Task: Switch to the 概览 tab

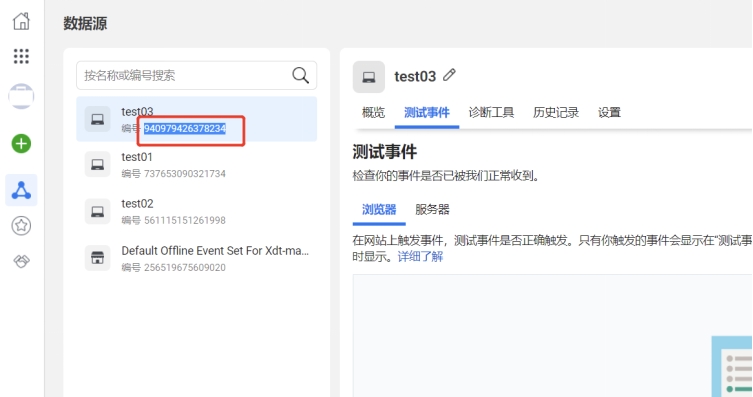Action: pyautogui.click(x=373, y=112)
